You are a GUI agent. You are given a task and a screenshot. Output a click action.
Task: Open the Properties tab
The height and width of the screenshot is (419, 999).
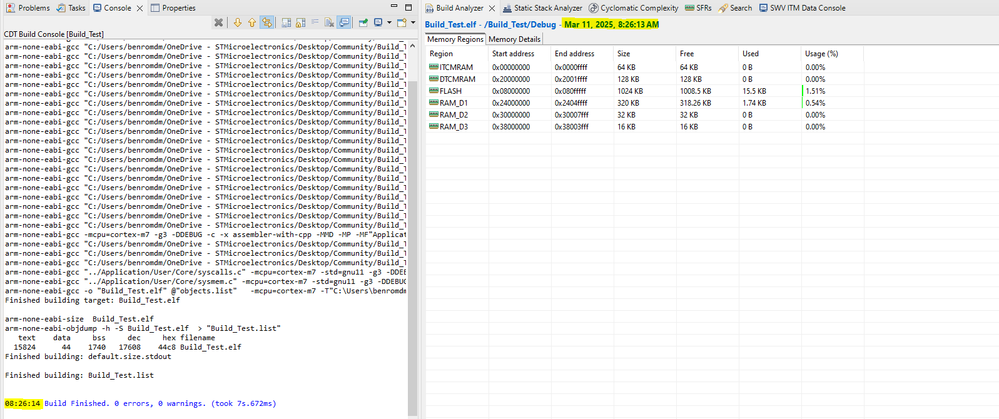pos(173,8)
